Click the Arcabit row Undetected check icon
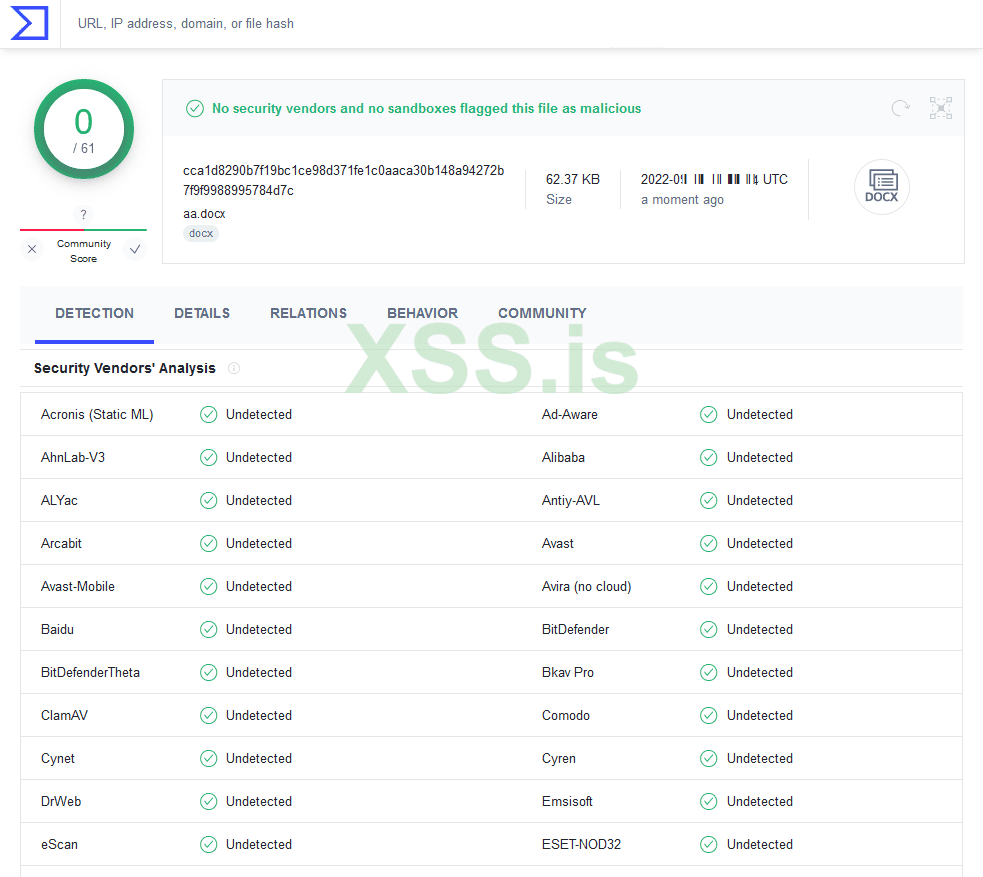Image resolution: width=983 pixels, height=877 pixels. point(209,544)
